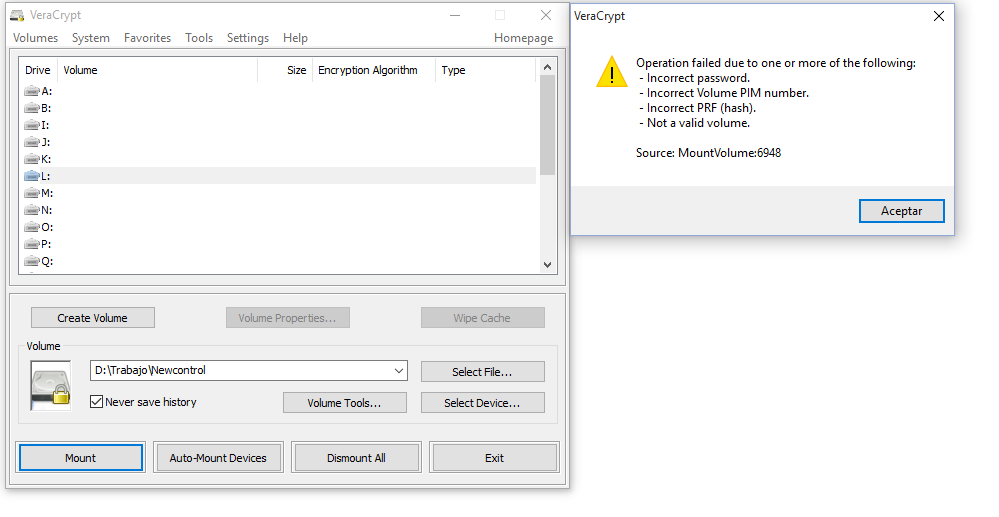Click the Encryption Algorithm column header
Image resolution: width=999 pixels, height=517 pixels.
[374, 70]
